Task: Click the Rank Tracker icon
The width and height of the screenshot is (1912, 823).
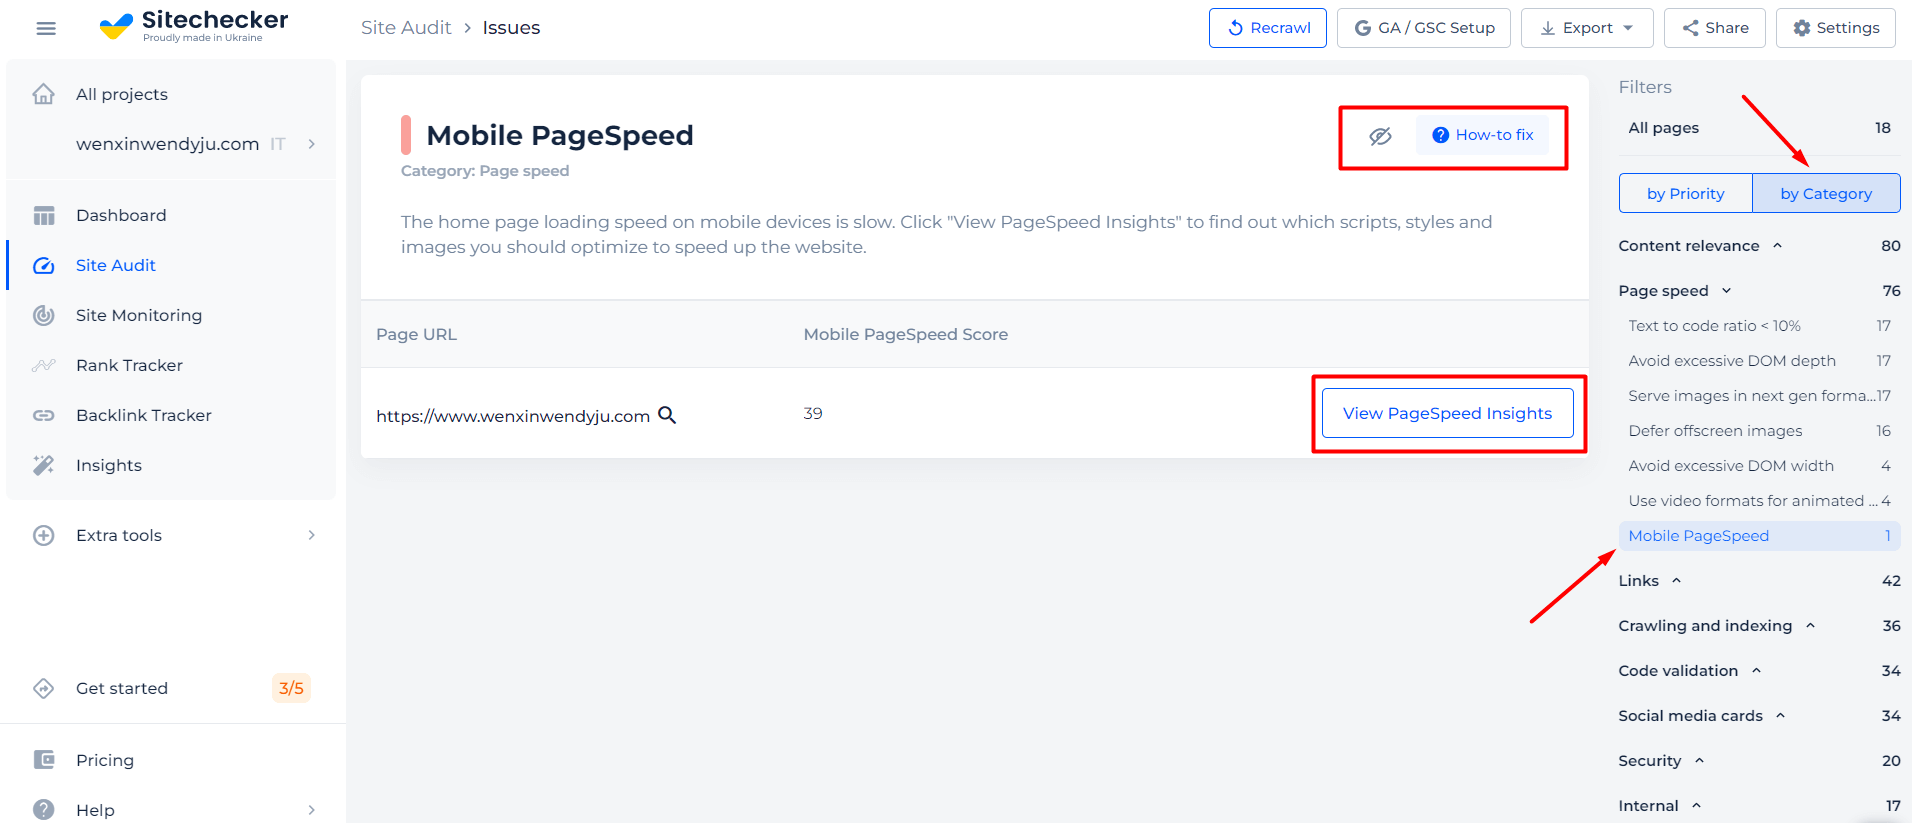Action: (x=44, y=365)
